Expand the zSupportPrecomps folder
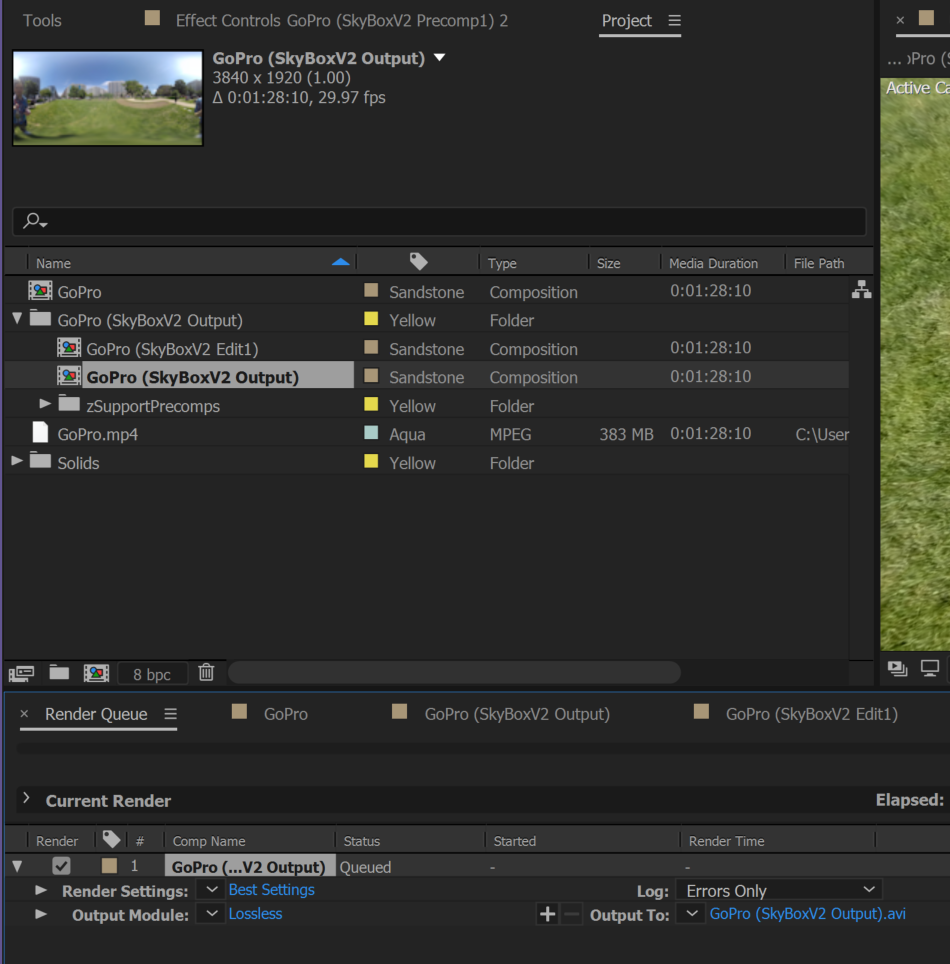The image size is (950, 964). [45, 404]
